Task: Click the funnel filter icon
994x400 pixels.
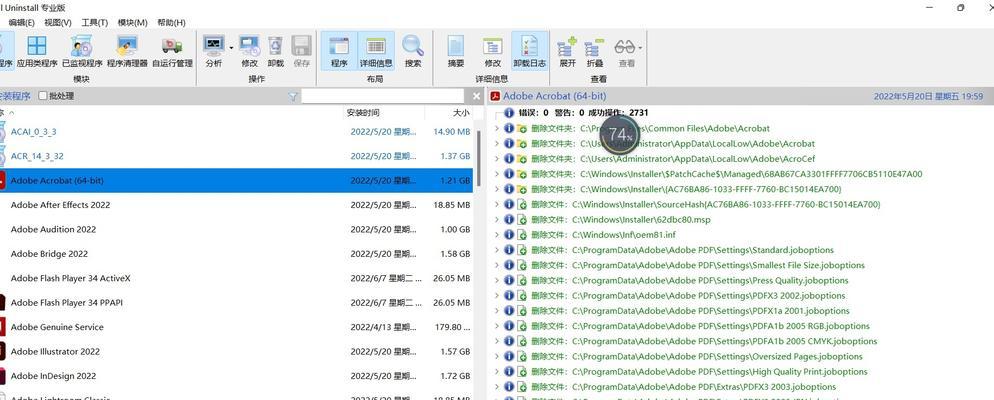Action: click(x=293, y=96)
